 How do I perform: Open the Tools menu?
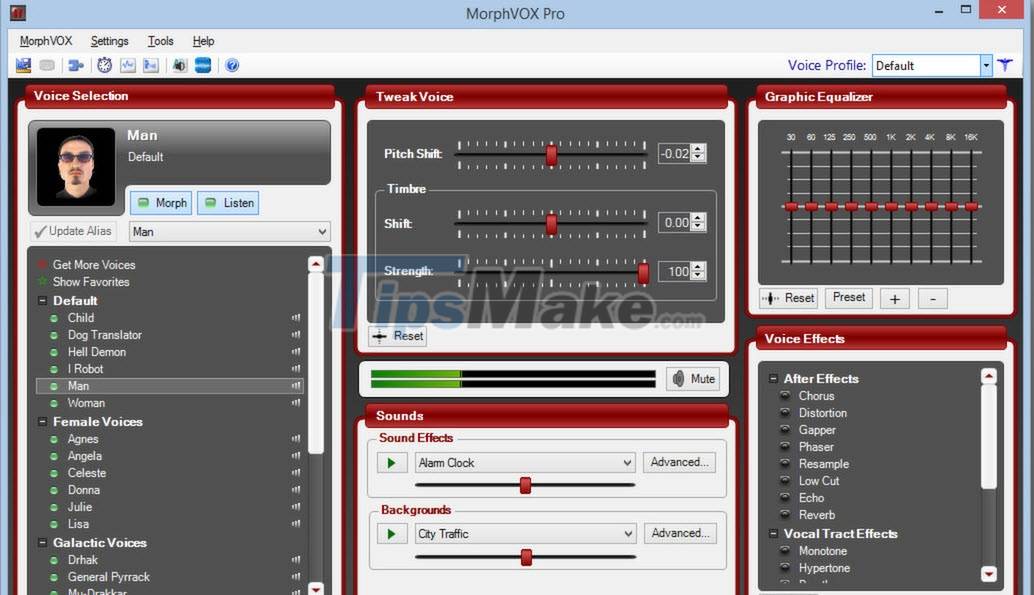point(160,41)
